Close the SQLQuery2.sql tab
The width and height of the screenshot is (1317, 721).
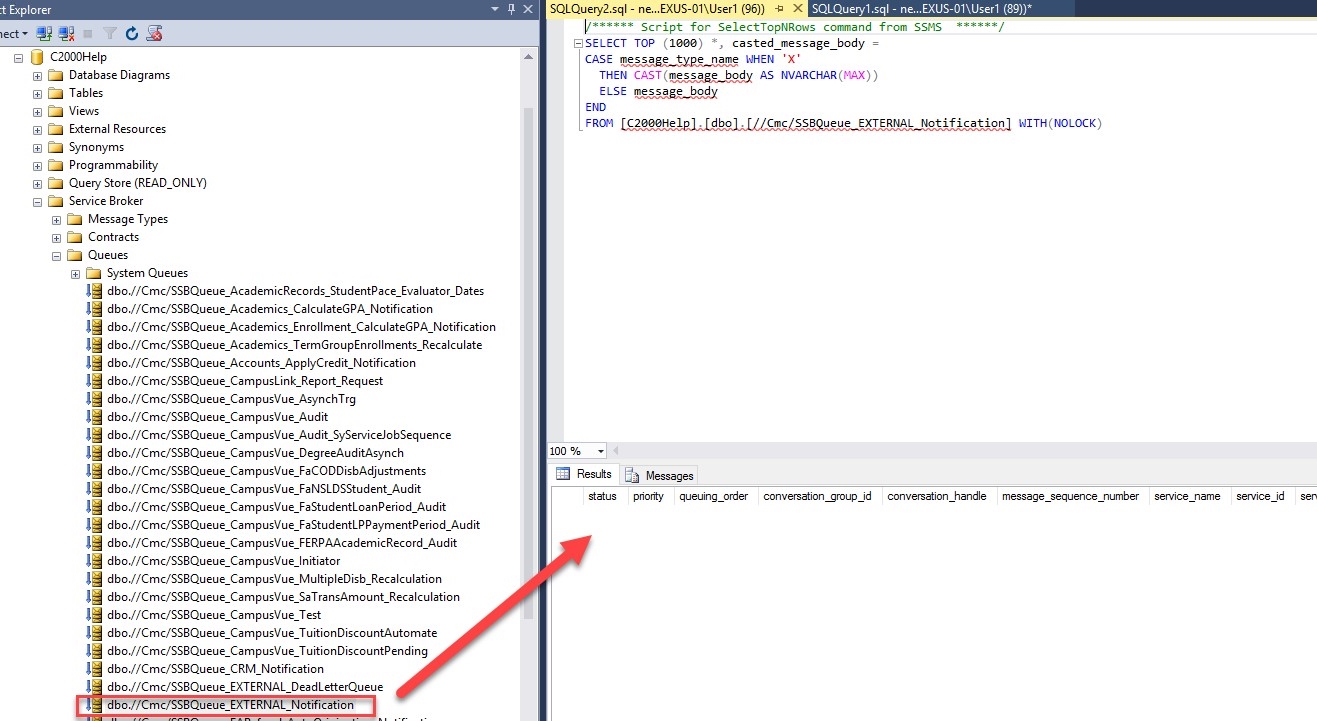pos(797,8)
